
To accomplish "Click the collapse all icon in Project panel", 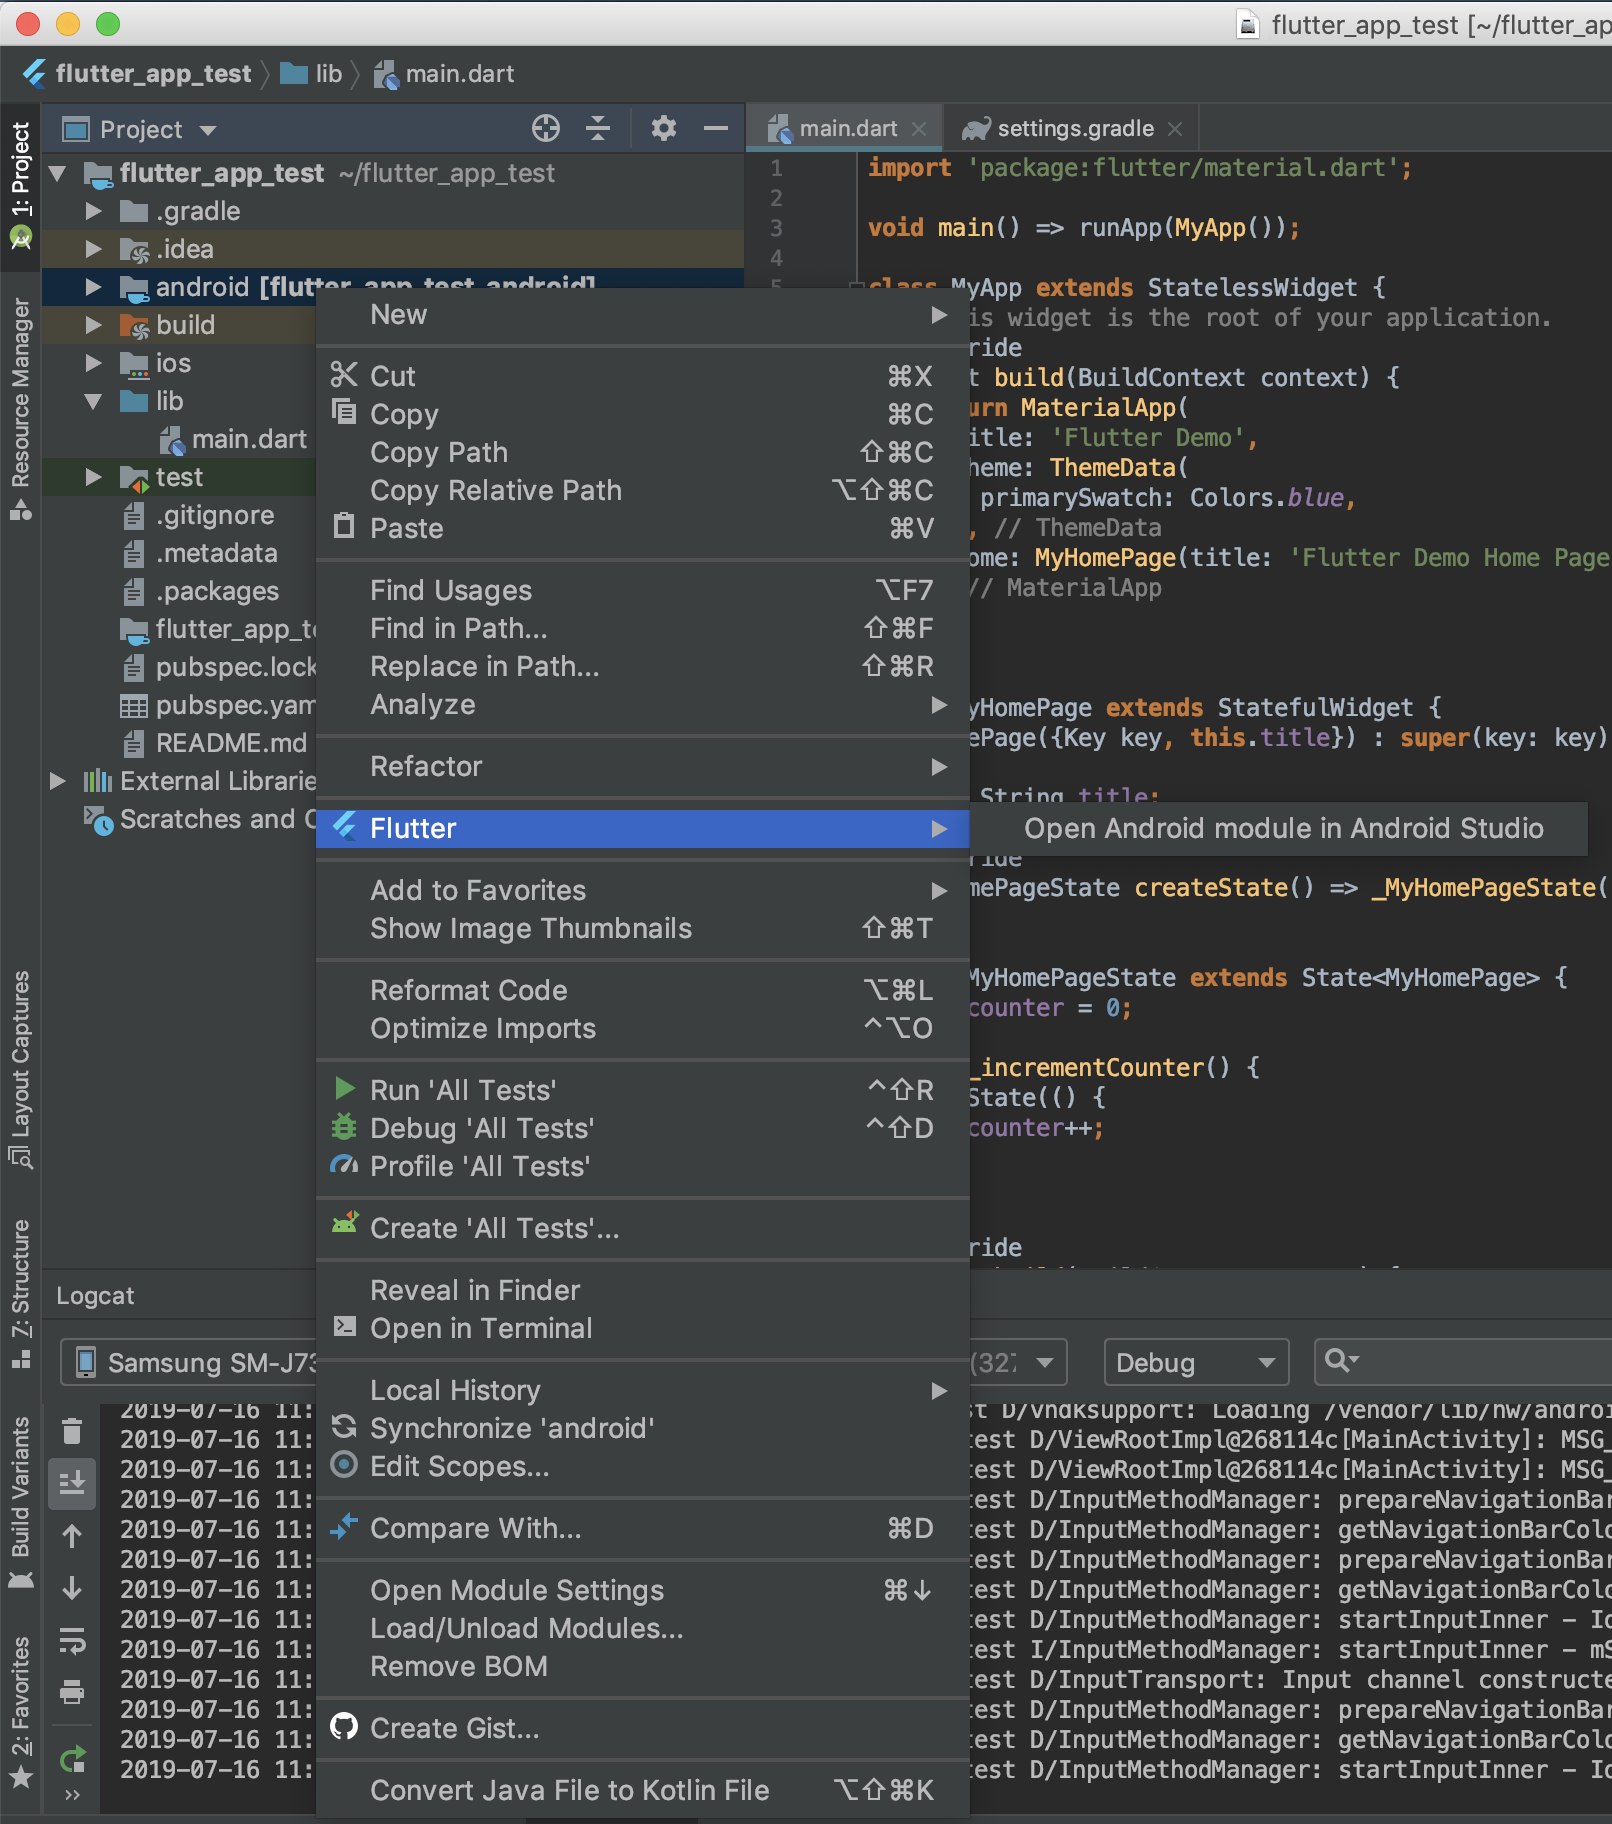I will (x=598, y=129).
